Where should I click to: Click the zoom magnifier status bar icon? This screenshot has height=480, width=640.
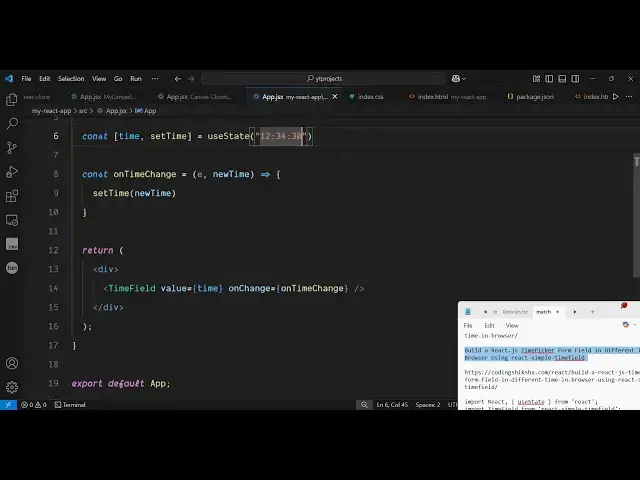(364, 404)
